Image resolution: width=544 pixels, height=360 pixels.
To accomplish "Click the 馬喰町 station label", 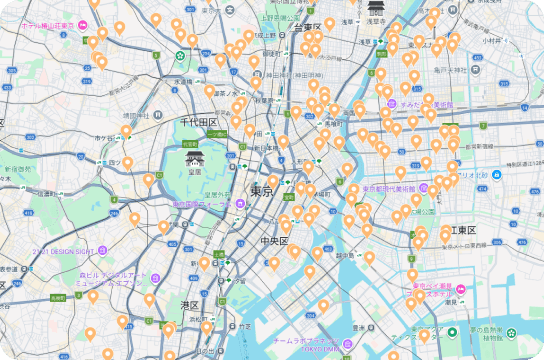I will tap(333, 124).
